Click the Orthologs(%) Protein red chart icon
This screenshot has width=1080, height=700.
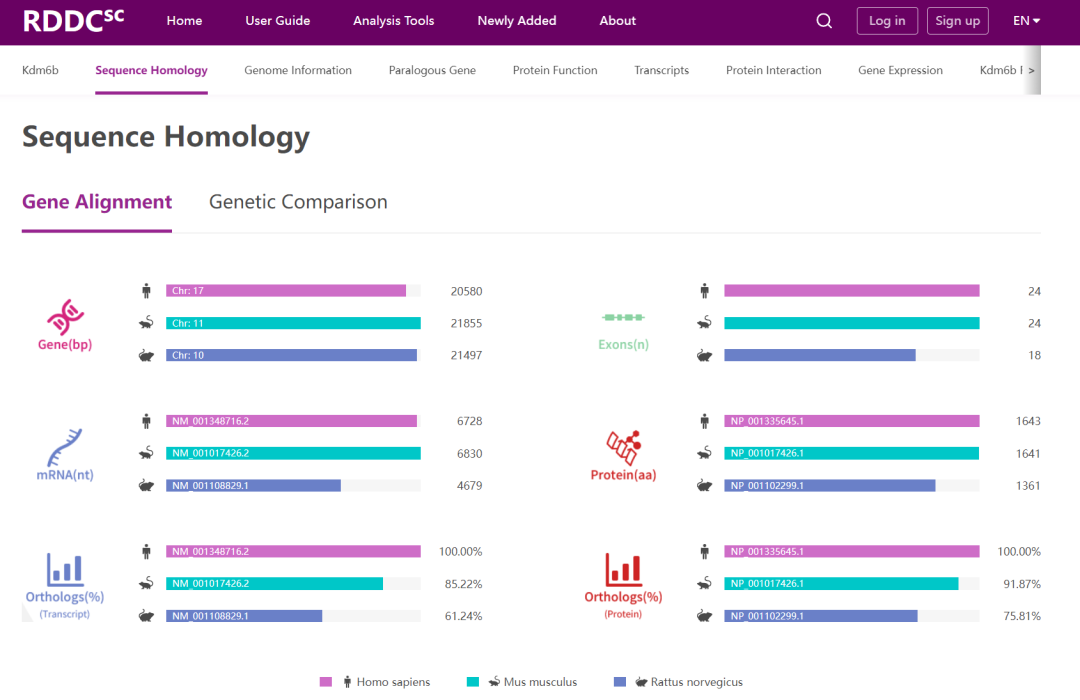(x=623, y=569)
